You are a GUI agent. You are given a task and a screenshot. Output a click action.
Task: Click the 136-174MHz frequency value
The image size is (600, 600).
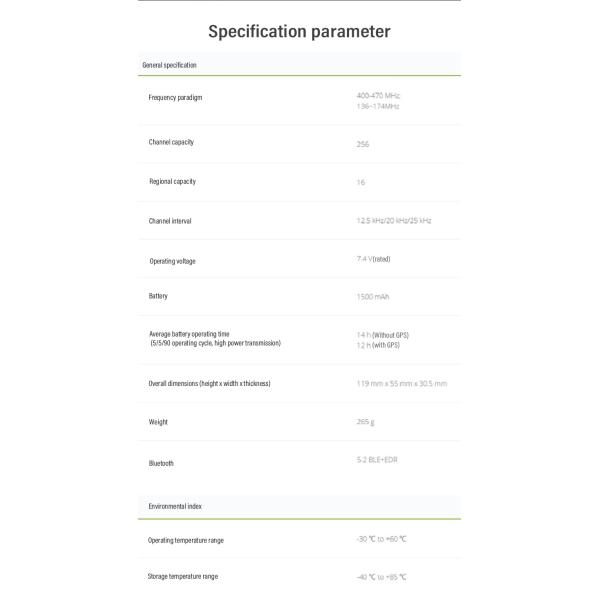click(378, 105)
